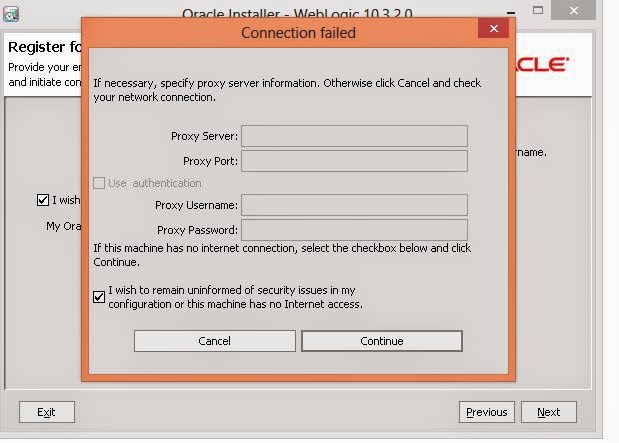Go to Previous installer step
The height and width of the screenshot is (443, 619).
(x=487, y=412)
